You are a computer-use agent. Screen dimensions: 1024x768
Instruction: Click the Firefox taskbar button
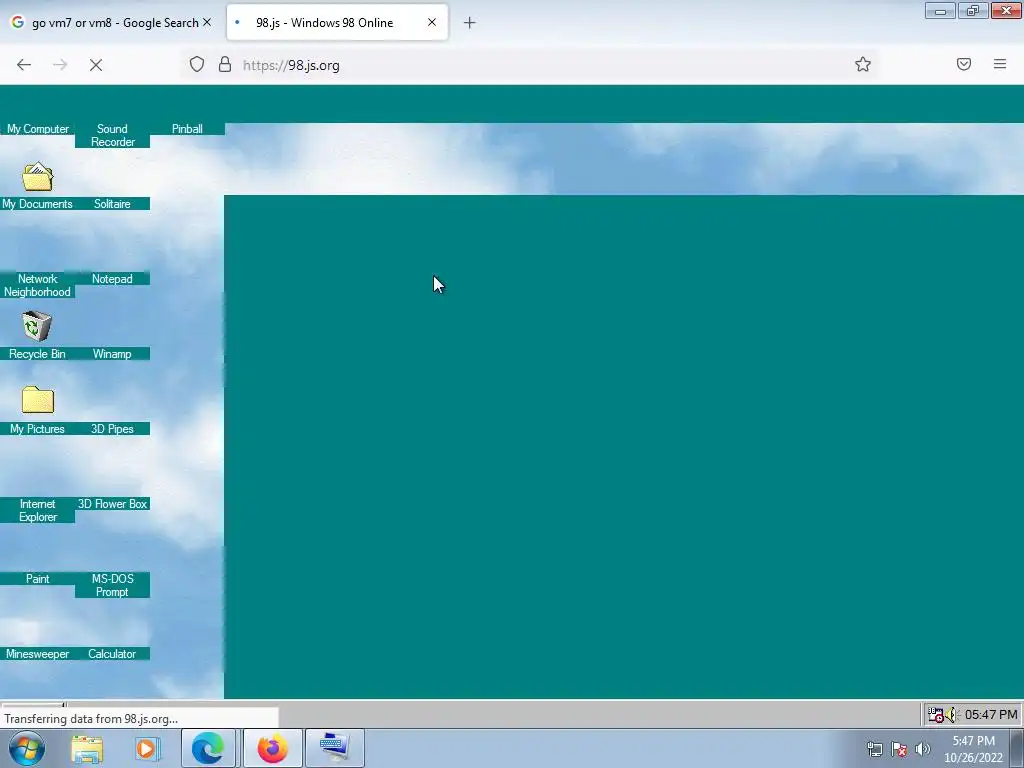tap(272, 748)
